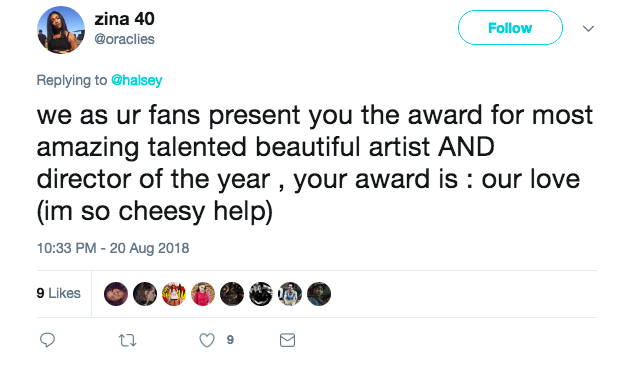Open zina 40's profile picture

[x=61, y=30]
